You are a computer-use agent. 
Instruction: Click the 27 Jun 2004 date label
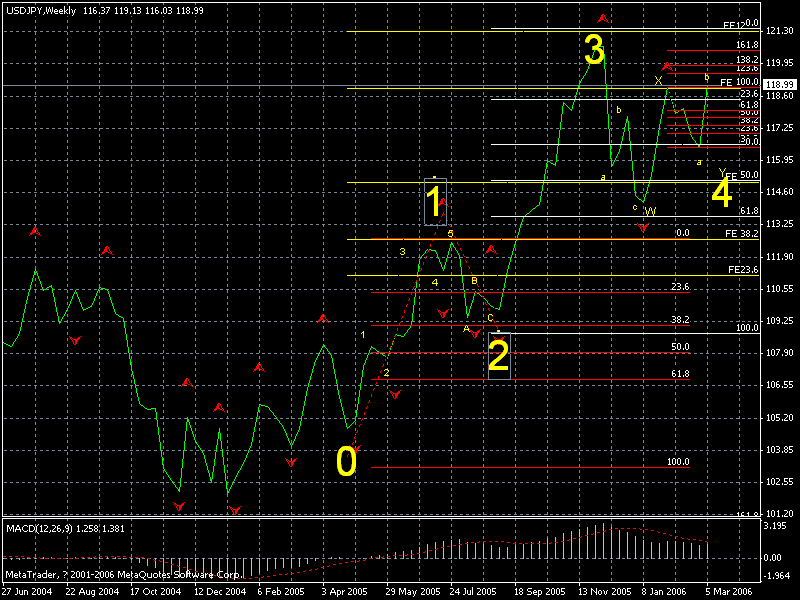pos(28,592)
